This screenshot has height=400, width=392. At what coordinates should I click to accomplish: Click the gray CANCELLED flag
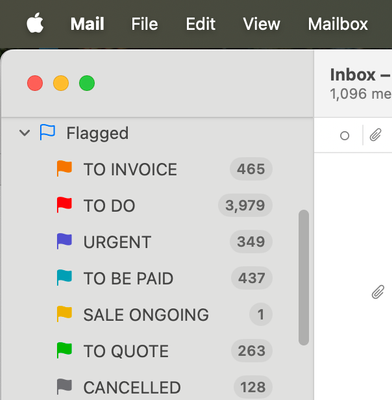click(x=64, y=386)
